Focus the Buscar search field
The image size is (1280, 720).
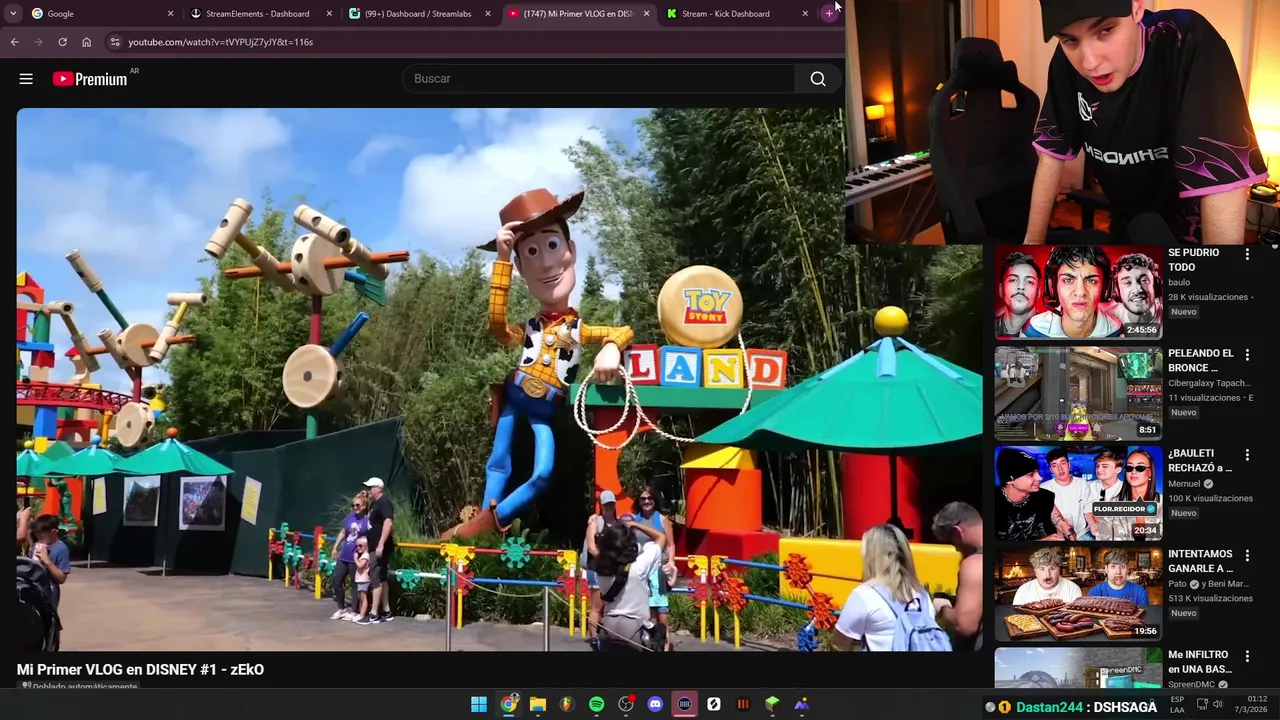pos(599,79)
